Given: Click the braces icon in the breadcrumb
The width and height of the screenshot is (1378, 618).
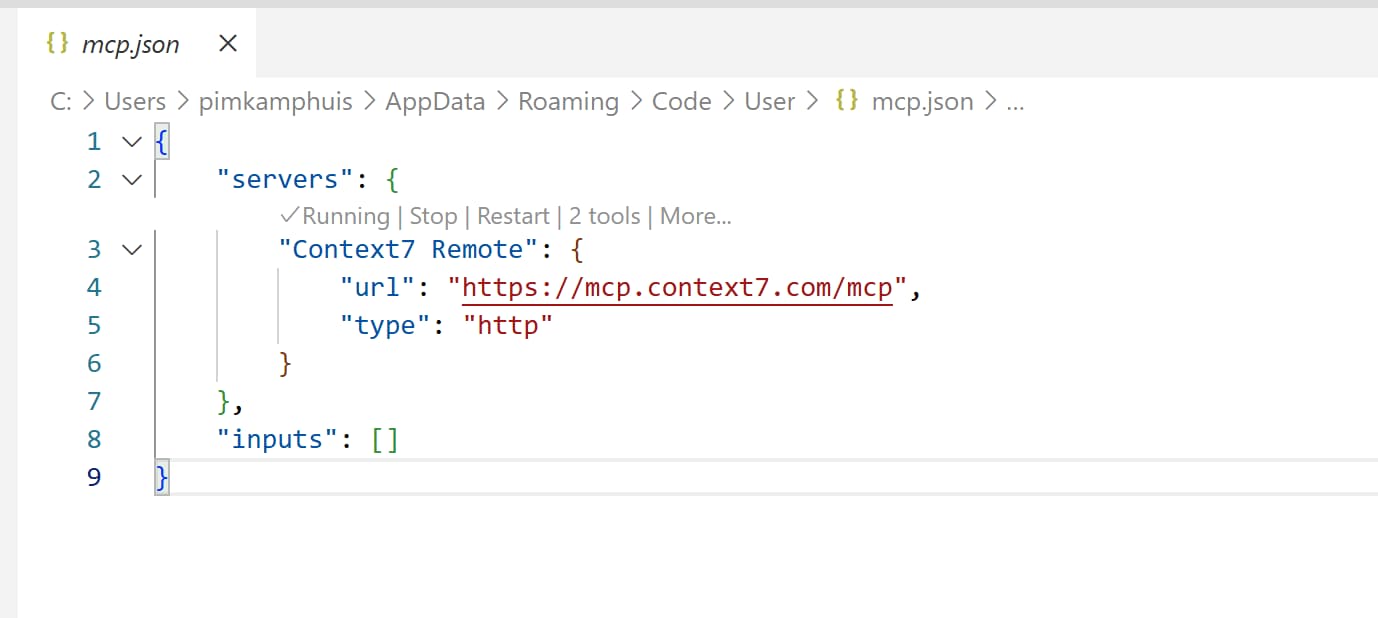Looking at the screenshot, I should [x=847, y=101].
